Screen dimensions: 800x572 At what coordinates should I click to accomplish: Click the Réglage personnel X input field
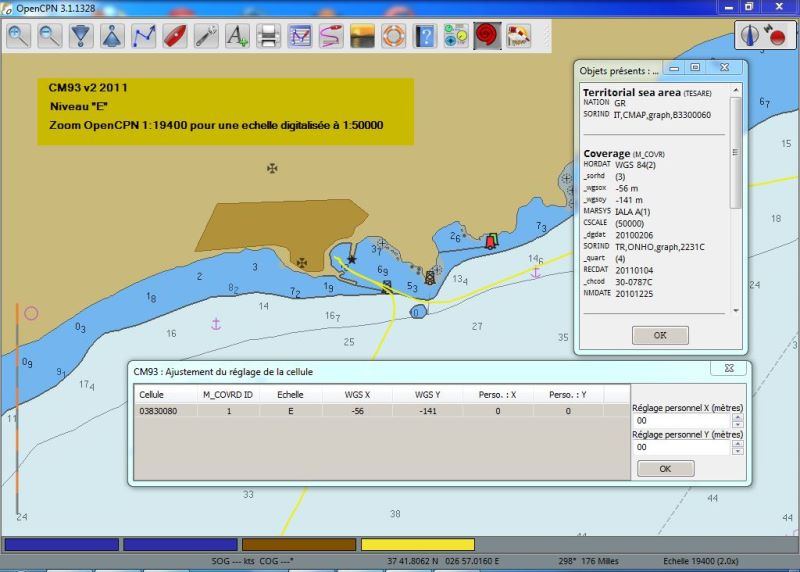(682, 420)
